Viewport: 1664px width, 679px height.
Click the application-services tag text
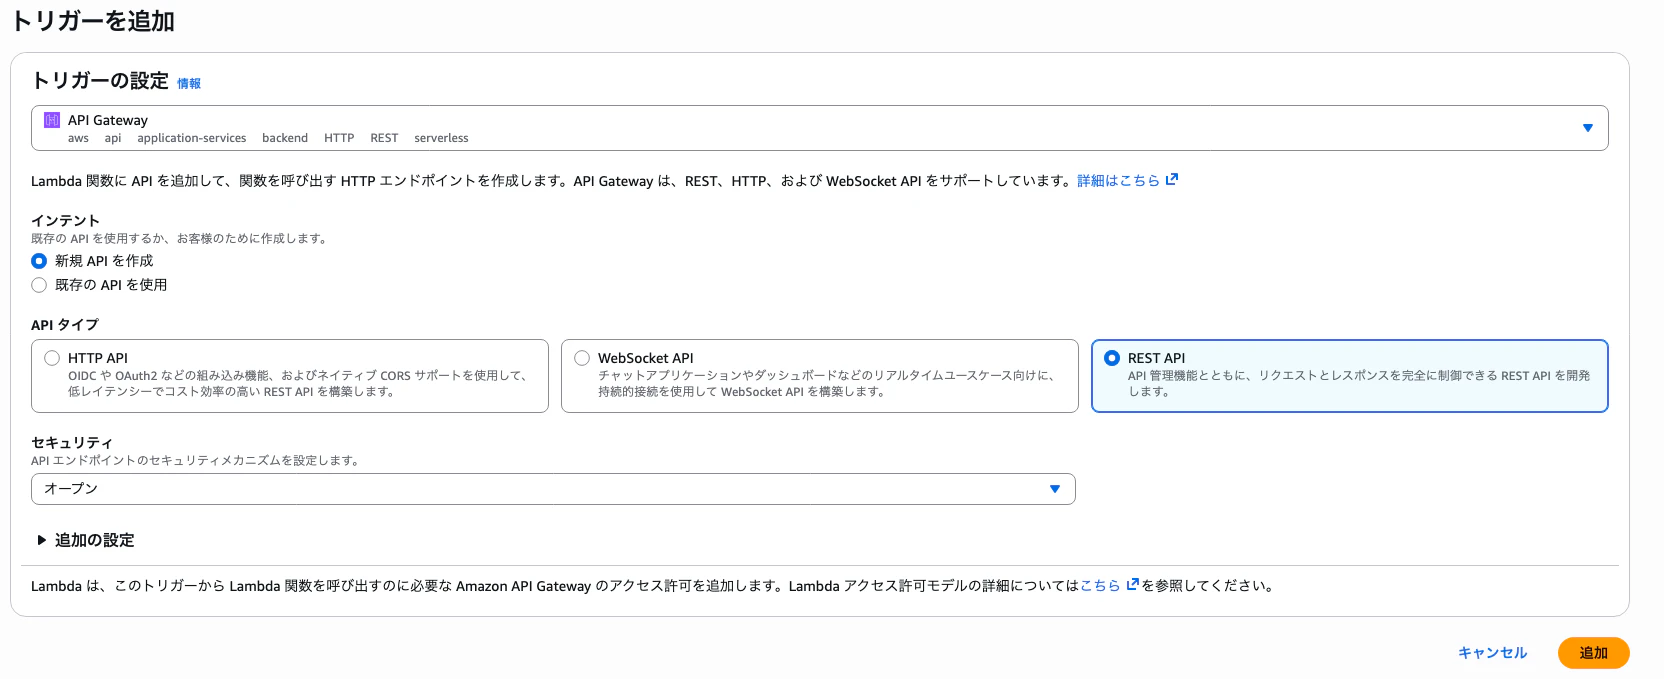pyautogui.click(x=192, y=138)
